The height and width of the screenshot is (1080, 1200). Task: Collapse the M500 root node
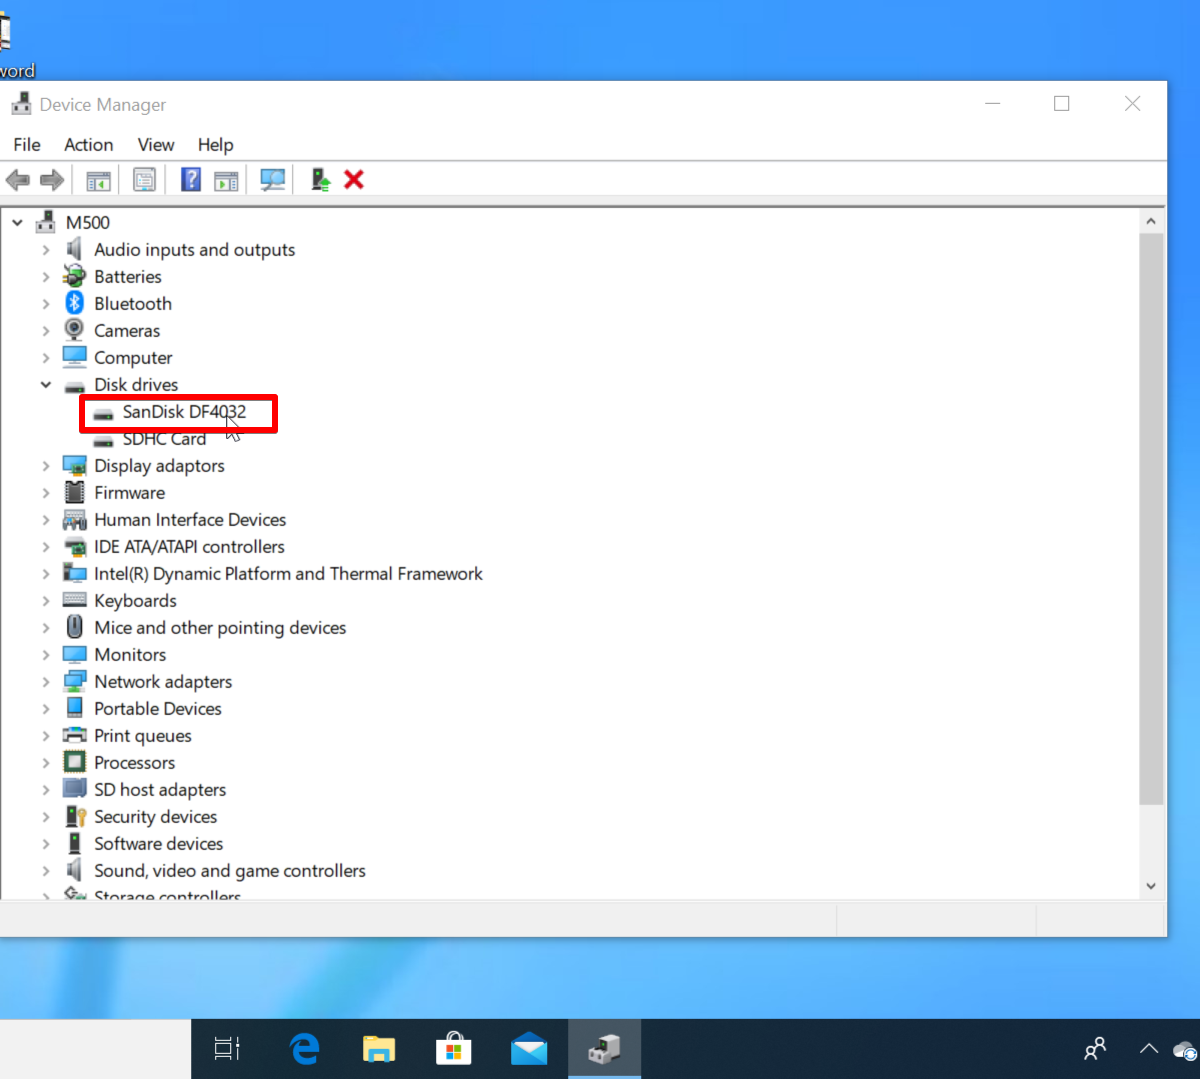click(18, 223)
